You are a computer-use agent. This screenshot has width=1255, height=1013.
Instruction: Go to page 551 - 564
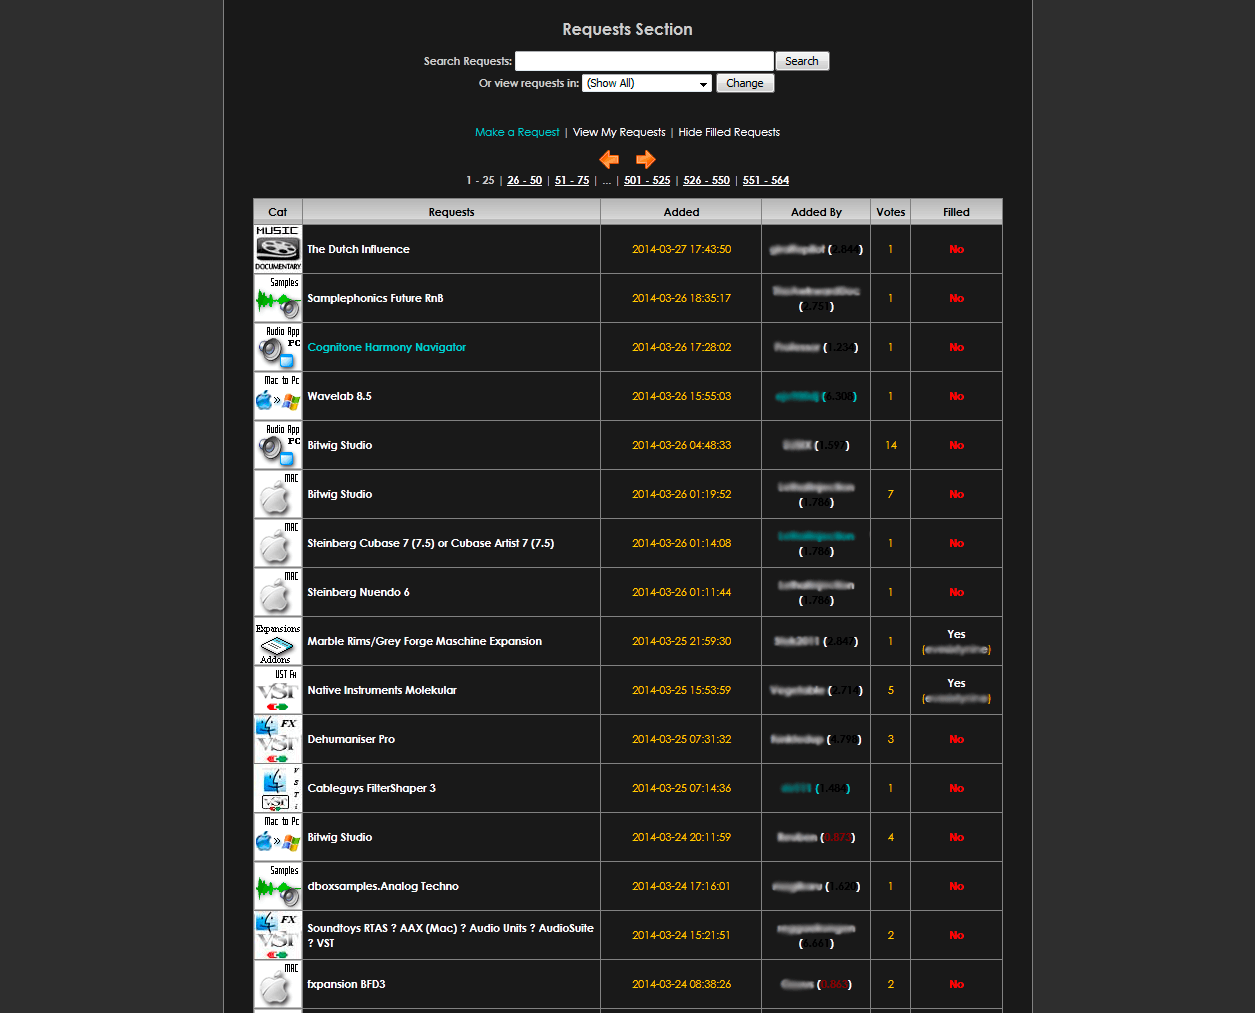tap(766, 180)
